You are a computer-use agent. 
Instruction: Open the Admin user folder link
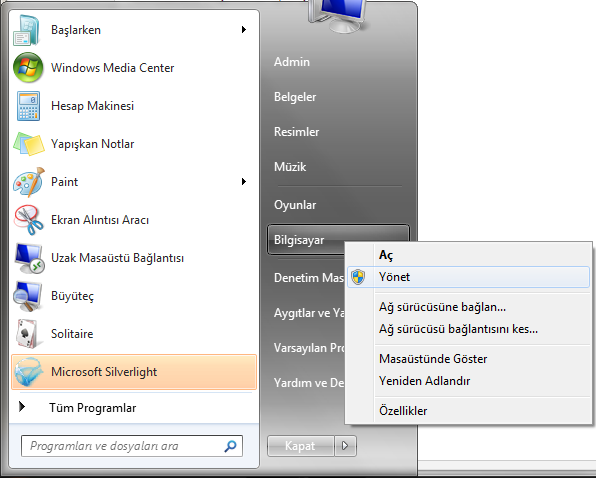(292, 62)
